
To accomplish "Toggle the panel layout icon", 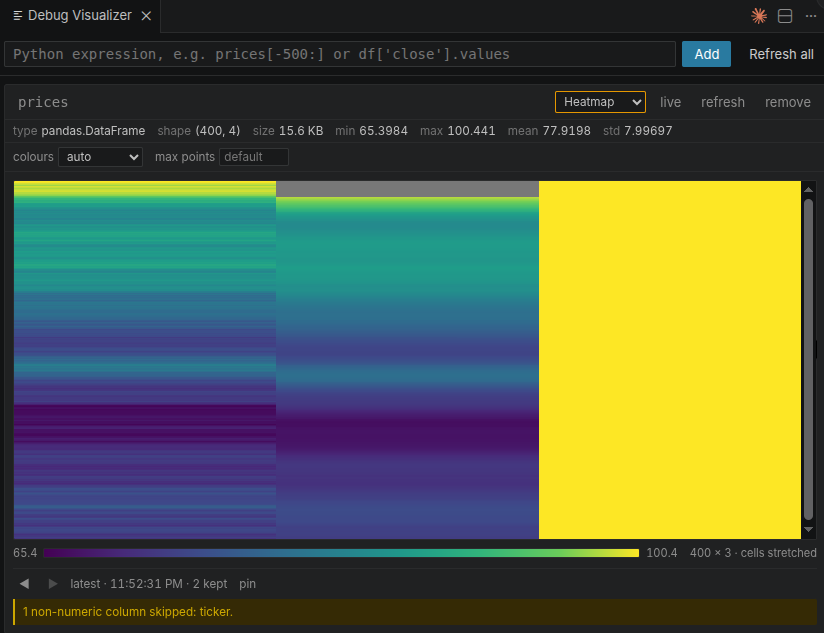I will (x=785, y=16).
